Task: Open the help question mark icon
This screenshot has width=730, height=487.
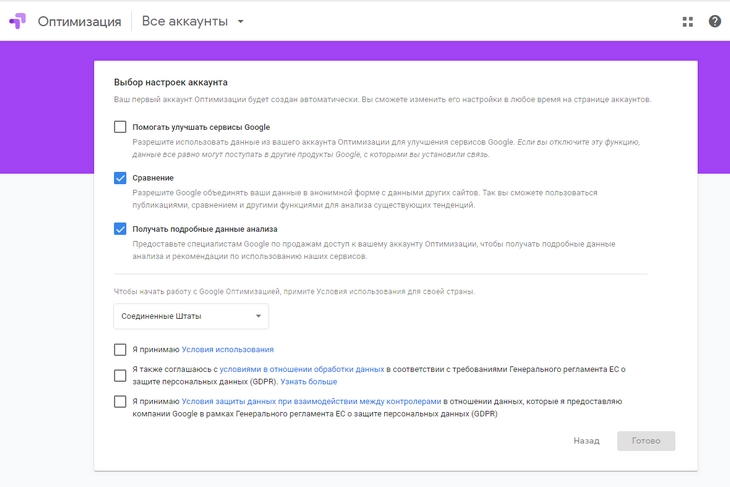Action: 714,21
